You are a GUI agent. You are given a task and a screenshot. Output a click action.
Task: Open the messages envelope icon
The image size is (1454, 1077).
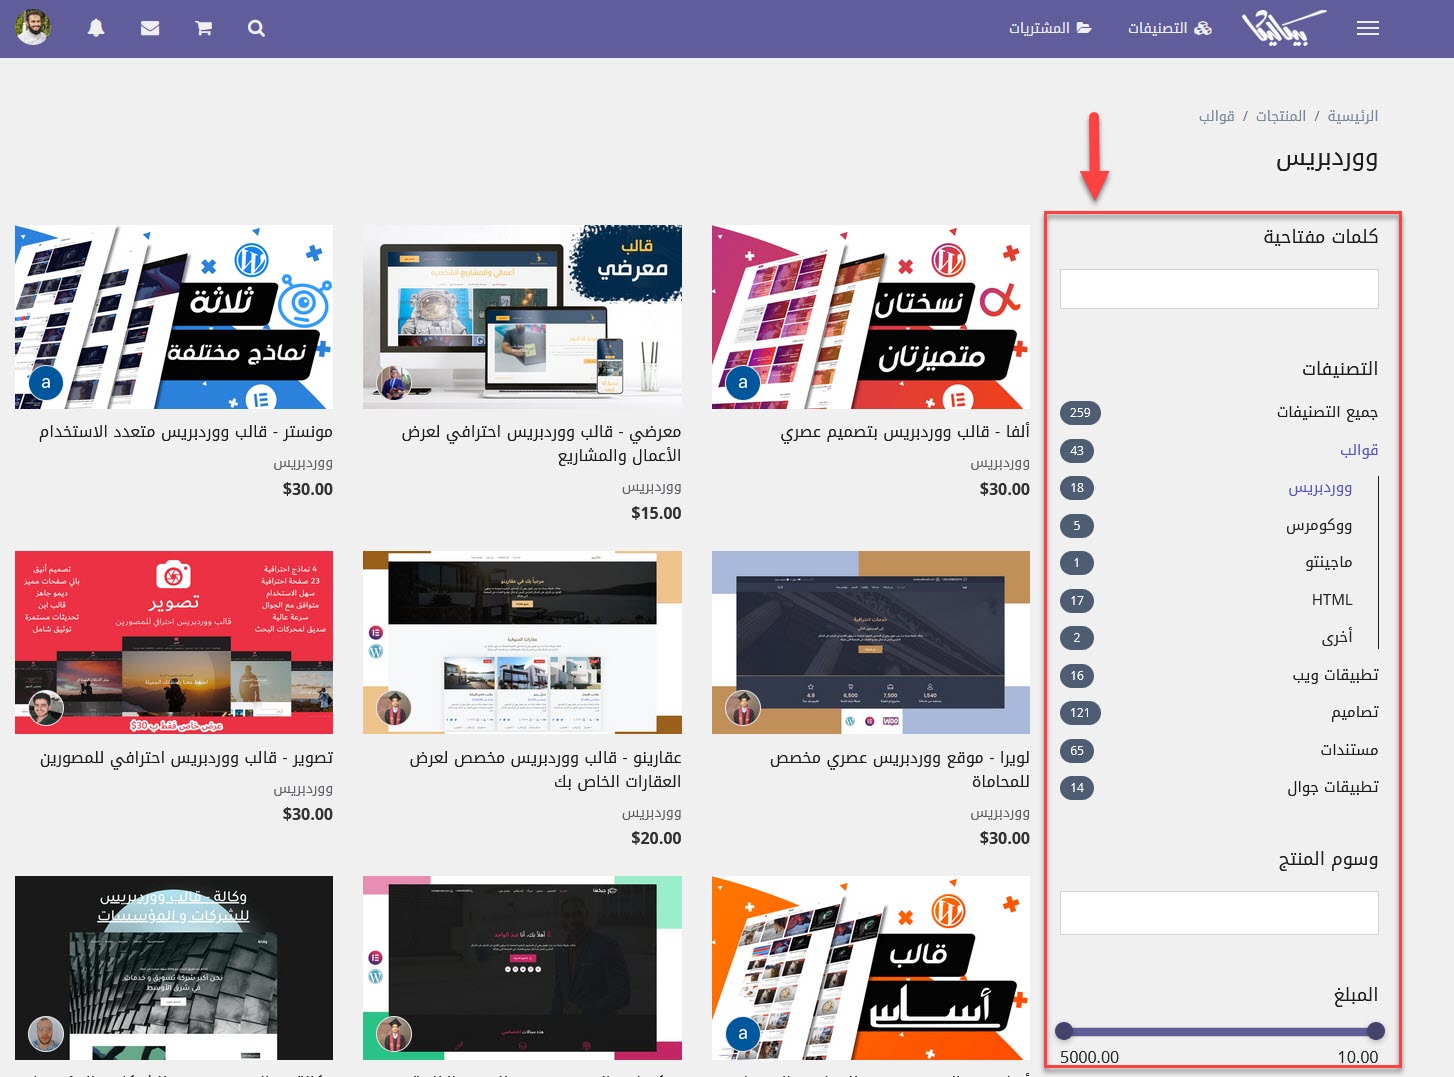[x=150, y=28]
